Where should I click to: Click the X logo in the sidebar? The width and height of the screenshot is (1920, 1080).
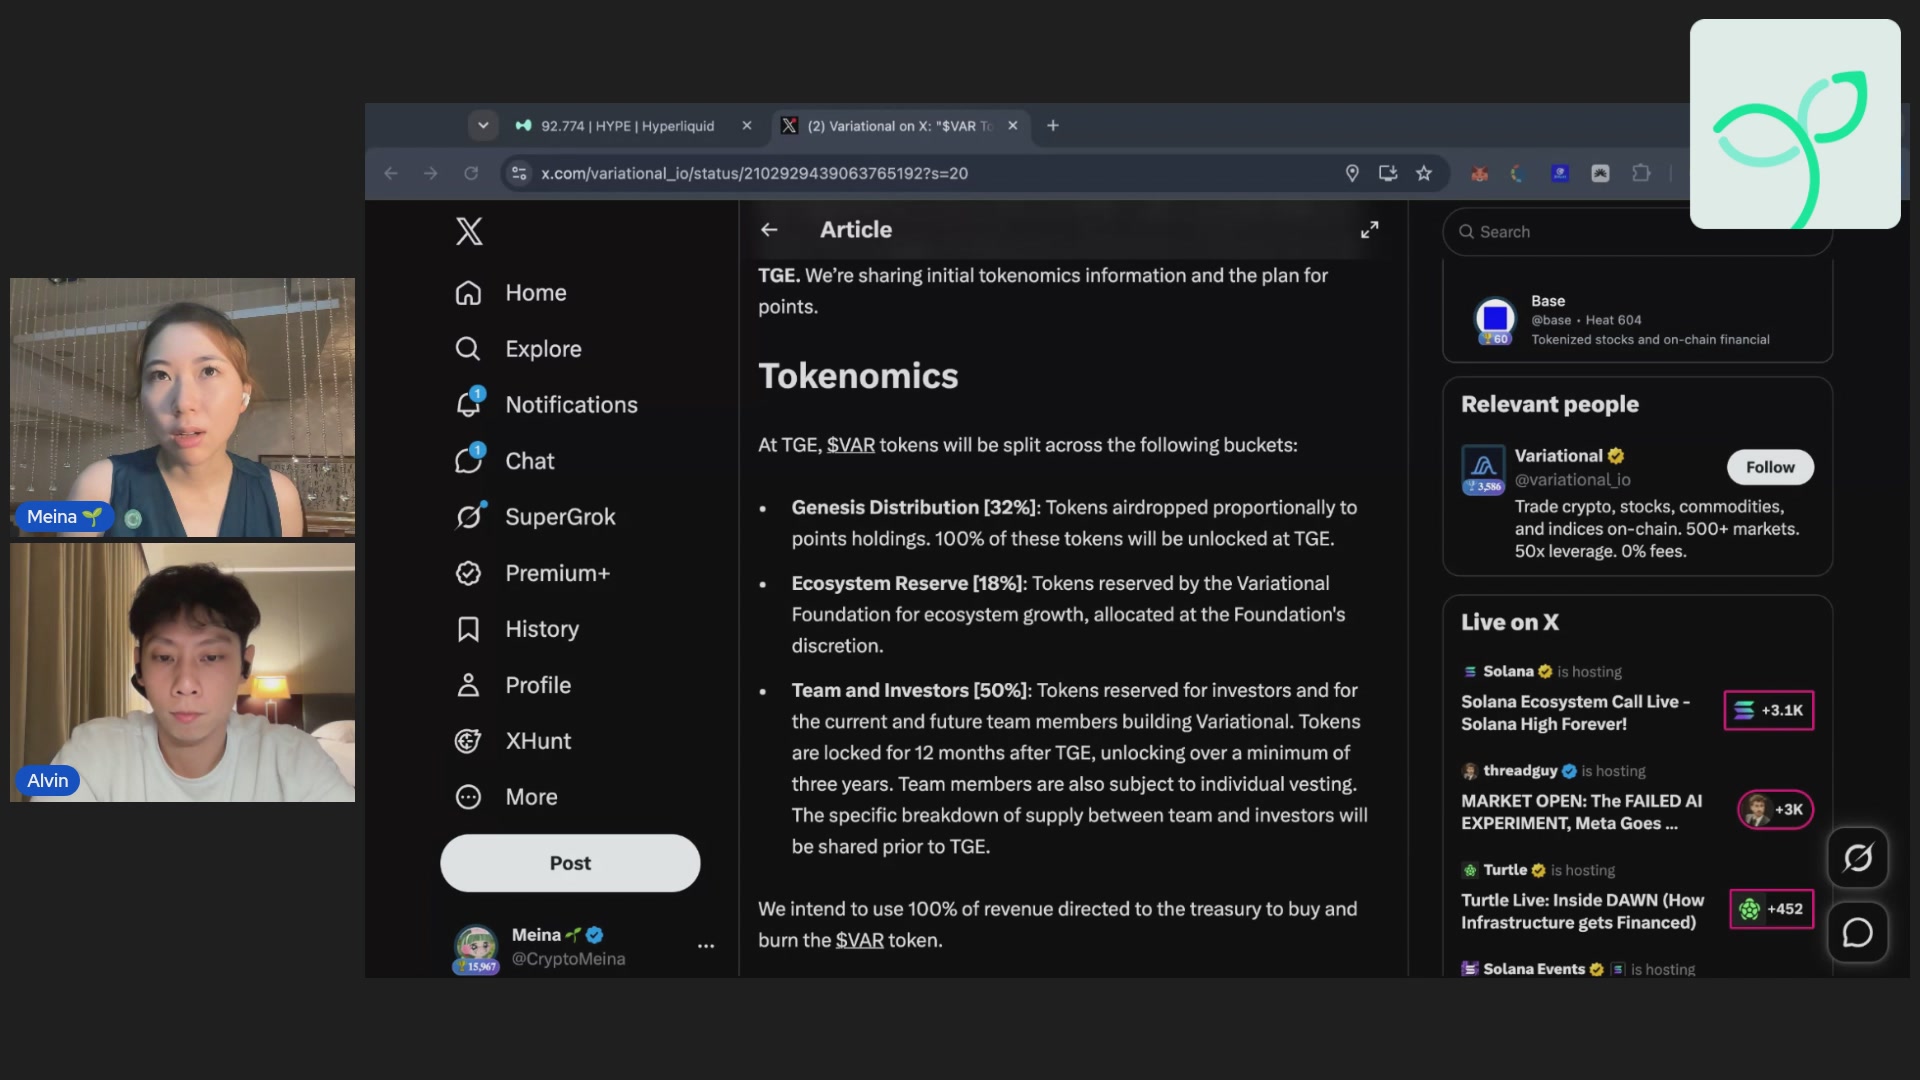pos(469,231)
